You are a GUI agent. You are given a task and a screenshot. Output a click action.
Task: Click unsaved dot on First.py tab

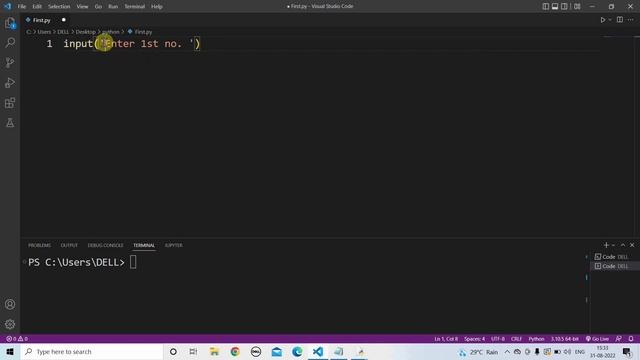point(64,20)
